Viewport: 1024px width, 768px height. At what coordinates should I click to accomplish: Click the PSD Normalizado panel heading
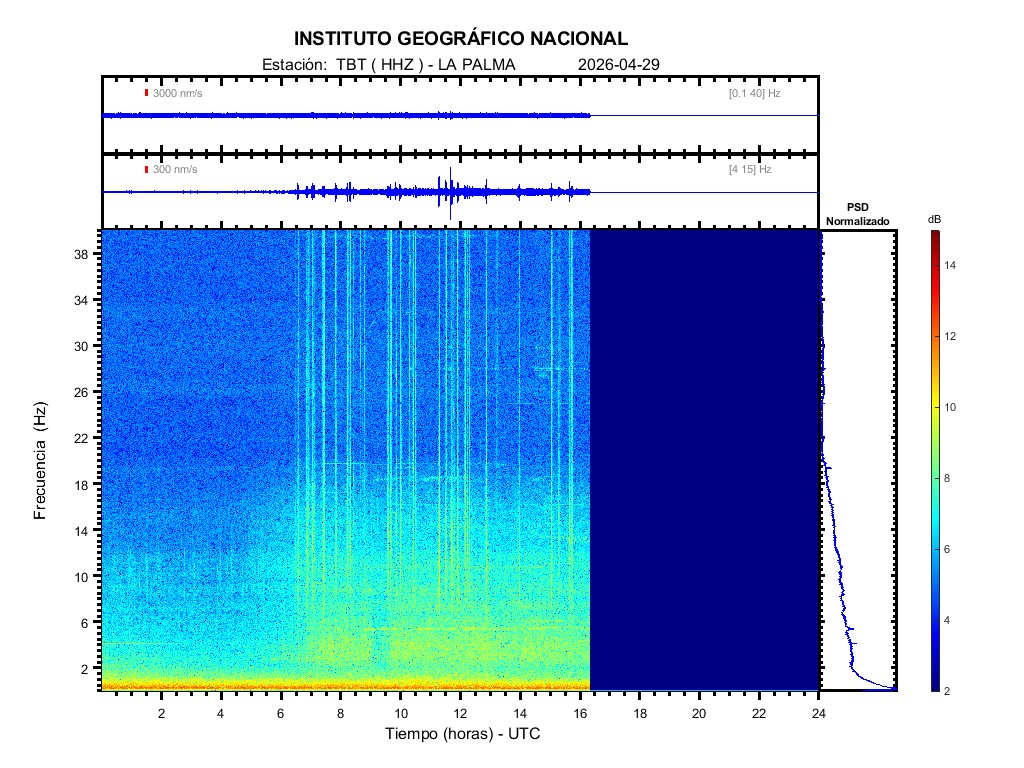(857, 214)
